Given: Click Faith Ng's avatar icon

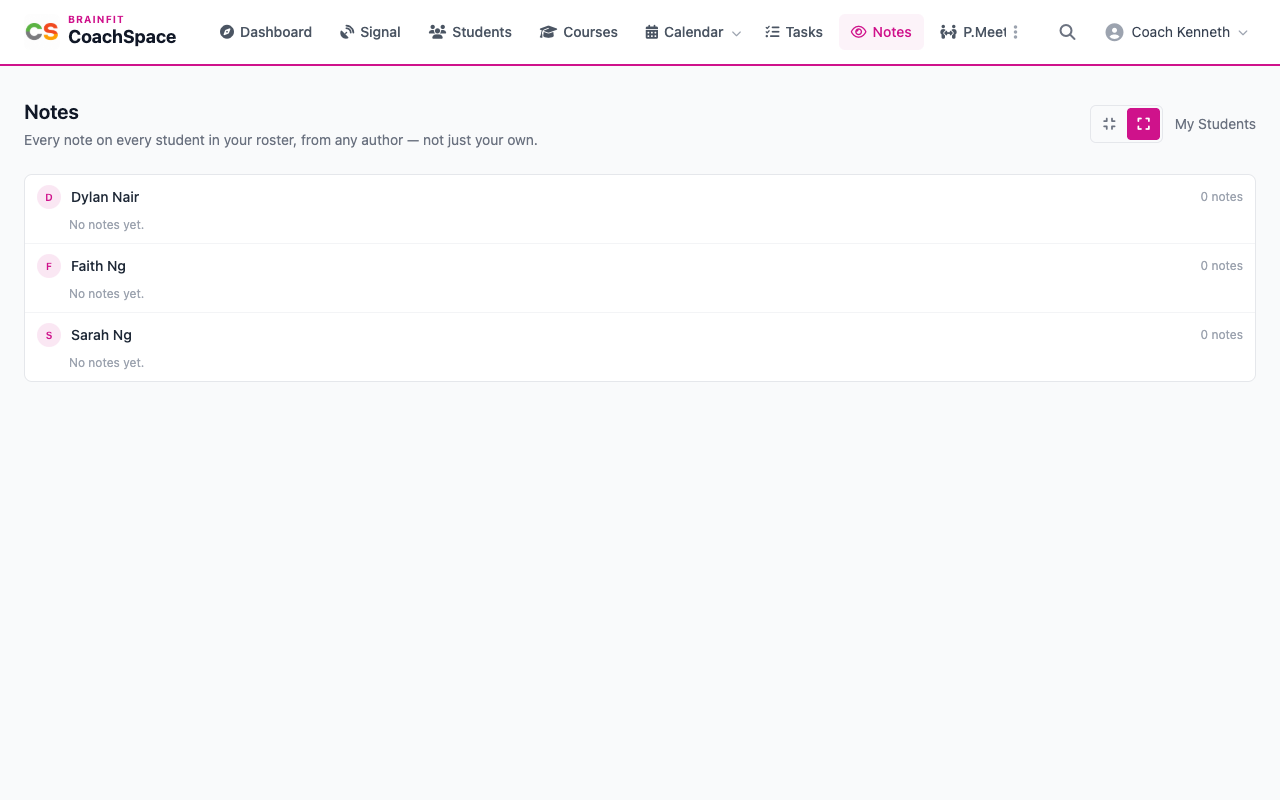Looking at the screenshot, I should (49, 266).
